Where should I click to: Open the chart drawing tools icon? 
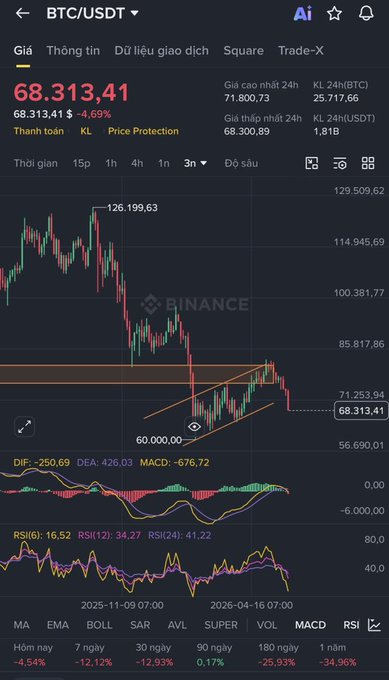click(312, 163)
